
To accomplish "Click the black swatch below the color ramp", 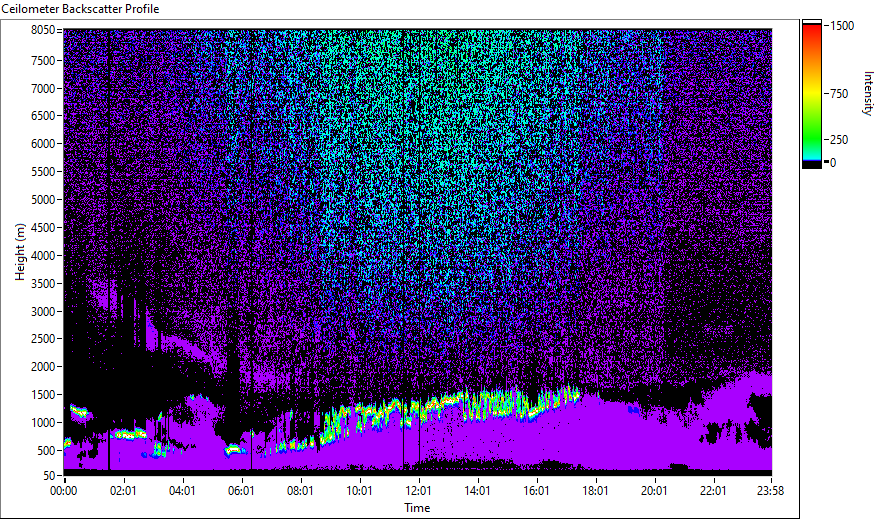I will point(812,165).
